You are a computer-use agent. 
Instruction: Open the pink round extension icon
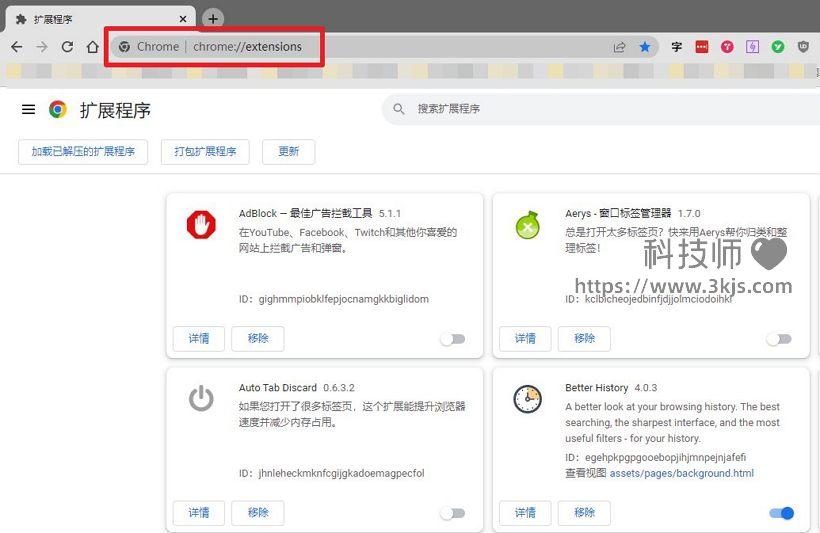(x=727, y=47)
